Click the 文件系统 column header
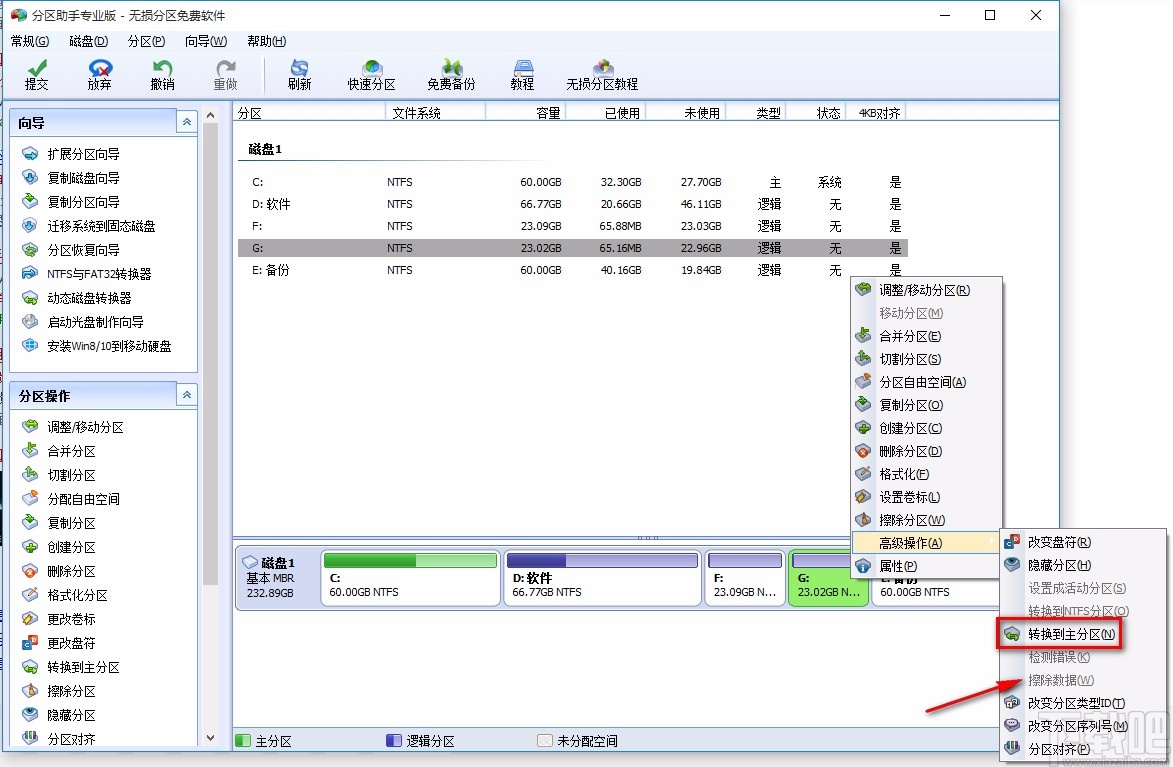The image size is (1173, 767). [435, 113]
